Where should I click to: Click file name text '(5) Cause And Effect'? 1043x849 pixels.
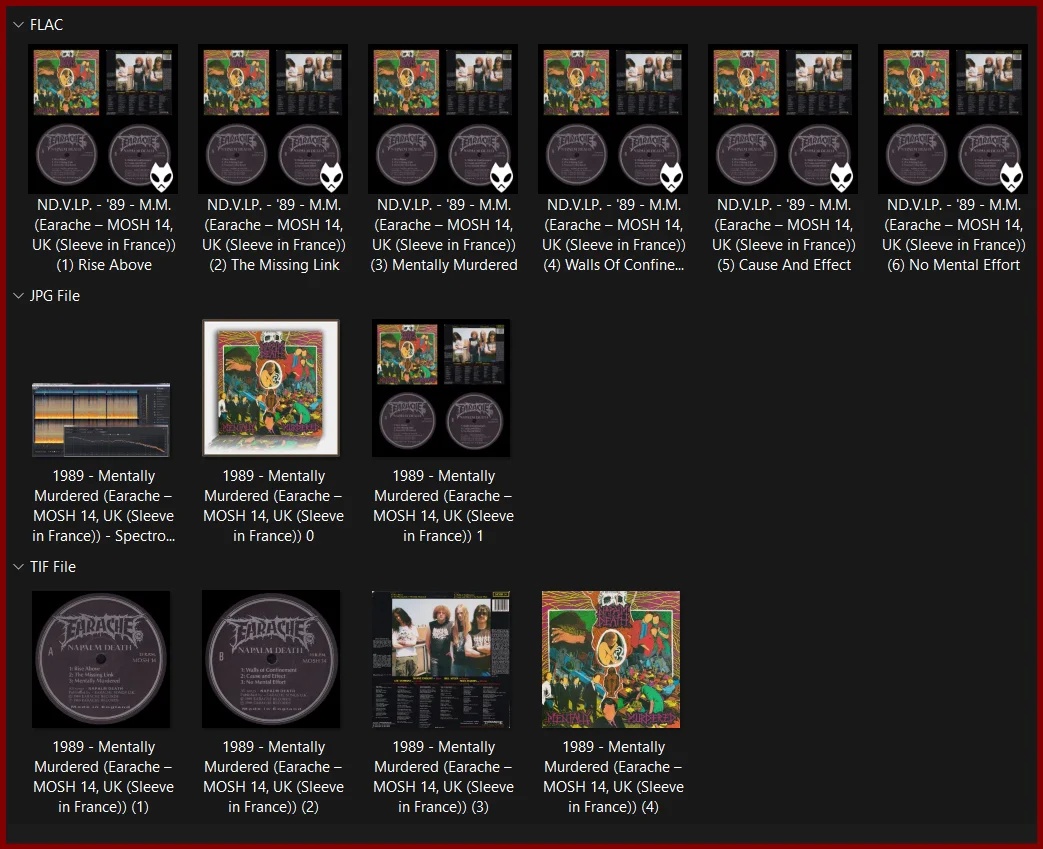pyautogui.click(x=784, y=265)
